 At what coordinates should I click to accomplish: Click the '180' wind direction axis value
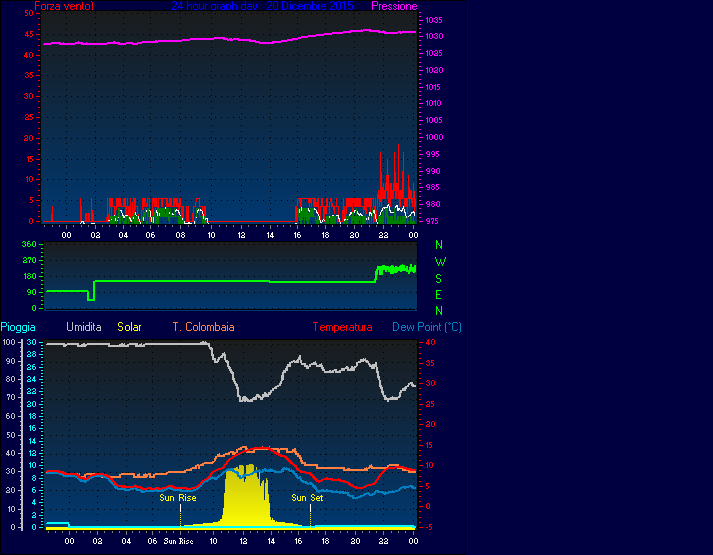point(29,276)
